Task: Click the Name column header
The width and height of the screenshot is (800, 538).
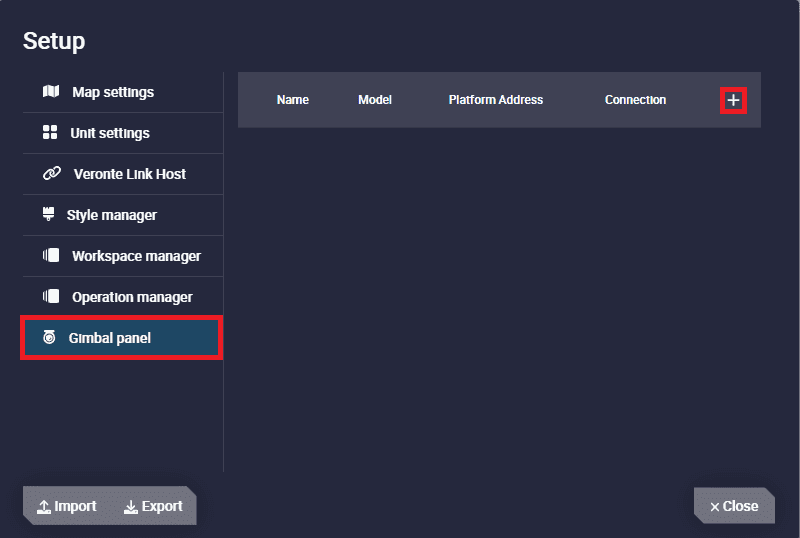Action: pos(293,100)
